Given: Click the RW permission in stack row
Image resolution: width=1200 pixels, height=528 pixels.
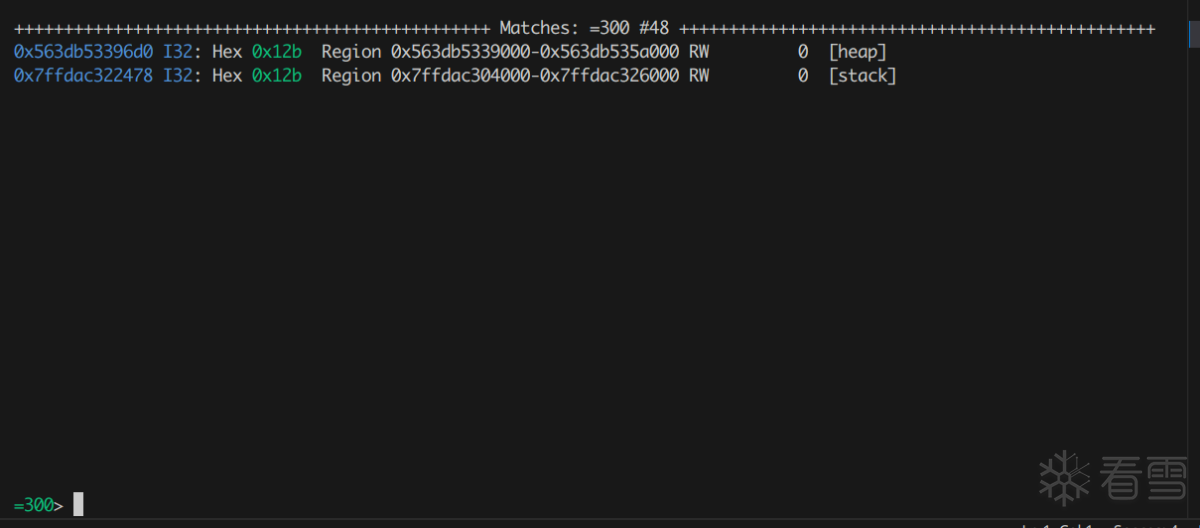Looking at the screenshot, I should pyautogui.click(x=699, y=76).
